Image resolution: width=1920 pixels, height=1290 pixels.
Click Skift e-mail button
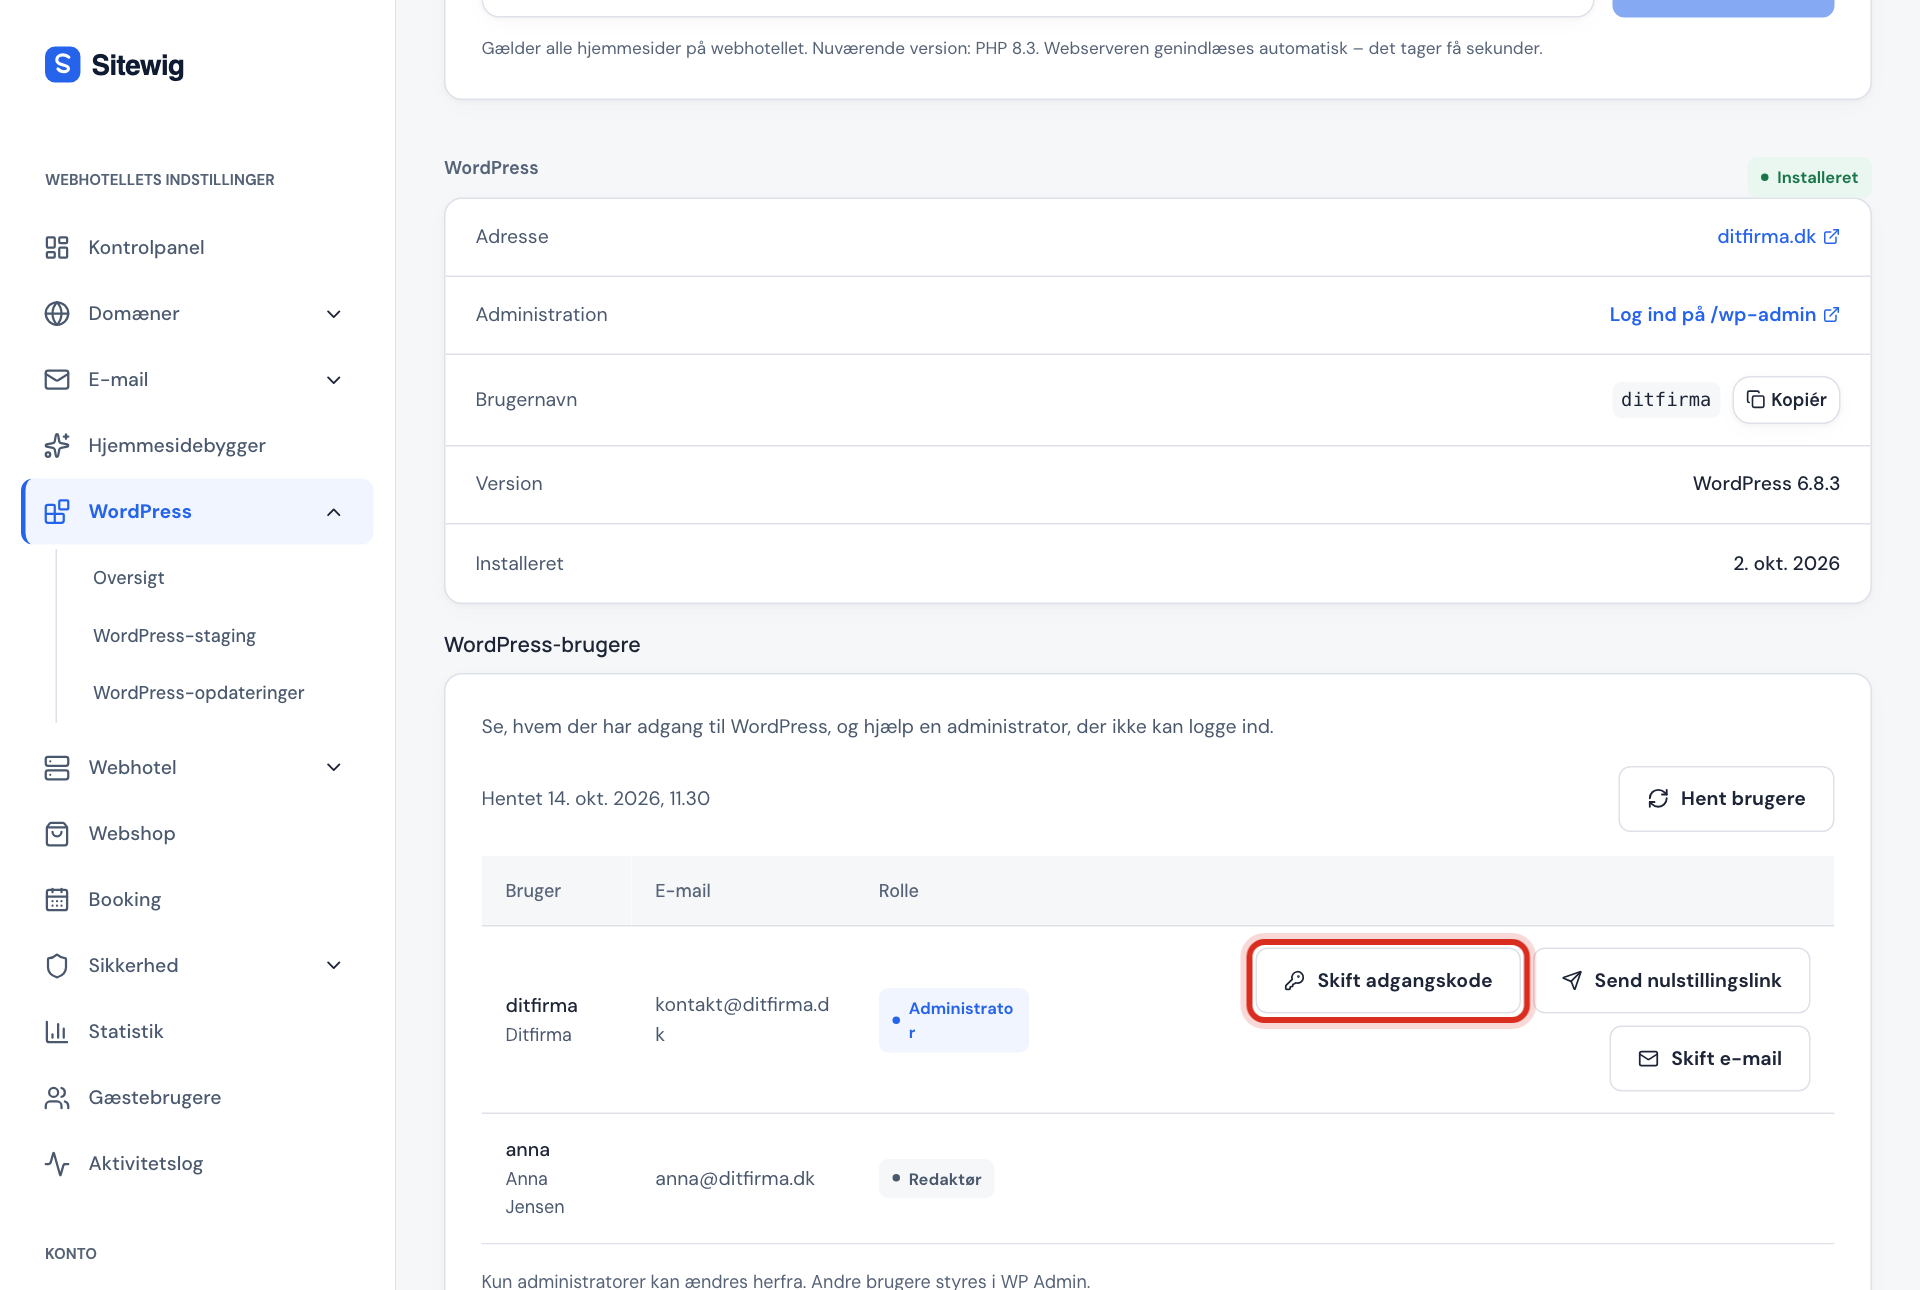(1710, 1058)
